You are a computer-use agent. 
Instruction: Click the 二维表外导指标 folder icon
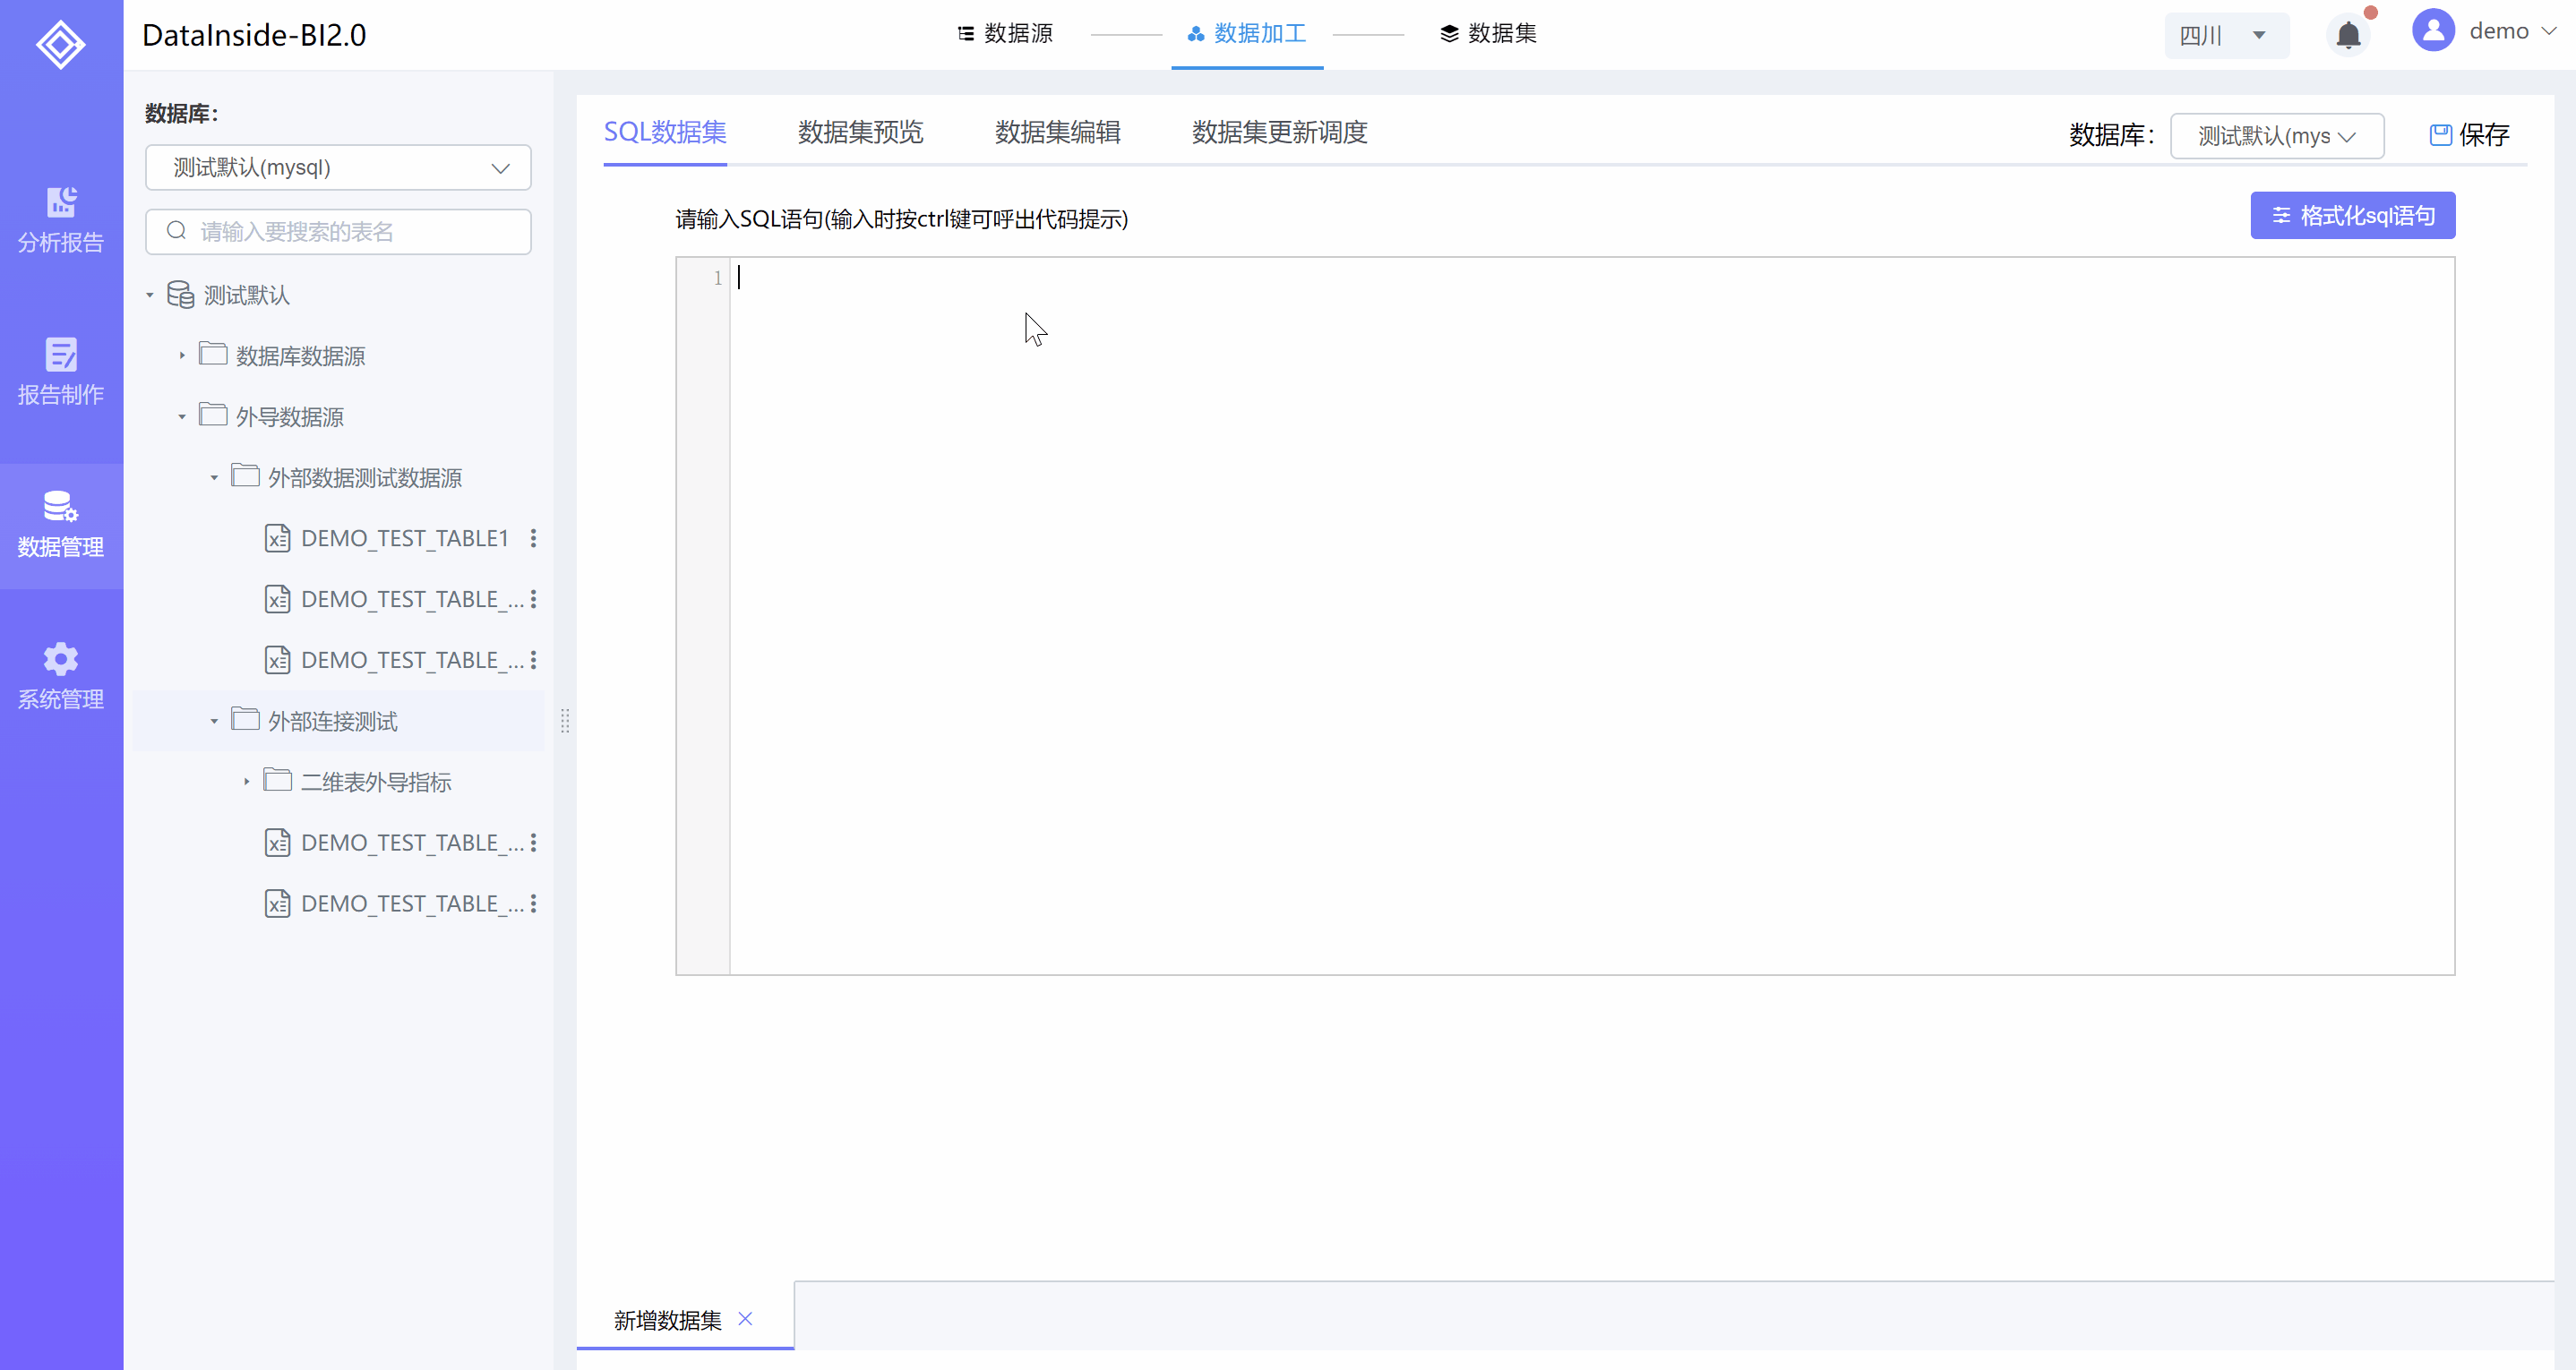point(277,781)
